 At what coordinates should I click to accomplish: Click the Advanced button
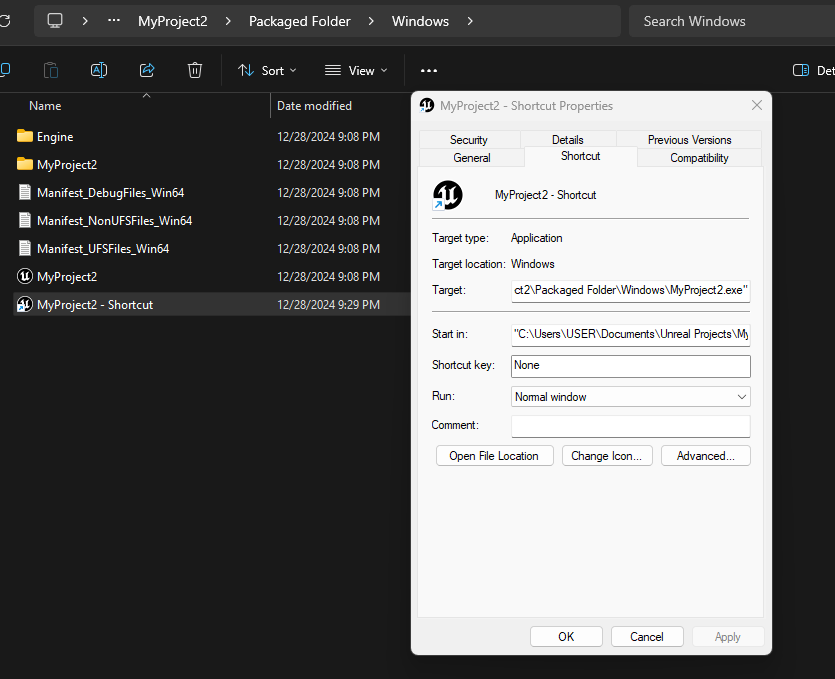[705, 456]
